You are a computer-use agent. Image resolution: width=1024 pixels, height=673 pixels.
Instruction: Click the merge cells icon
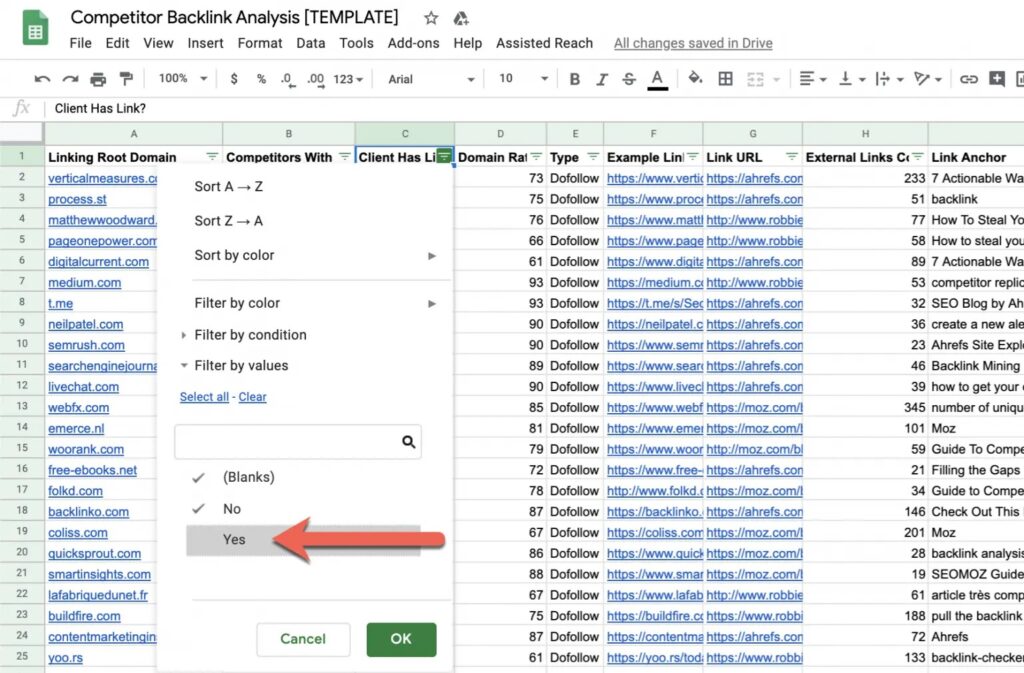(x=756, y=79)
